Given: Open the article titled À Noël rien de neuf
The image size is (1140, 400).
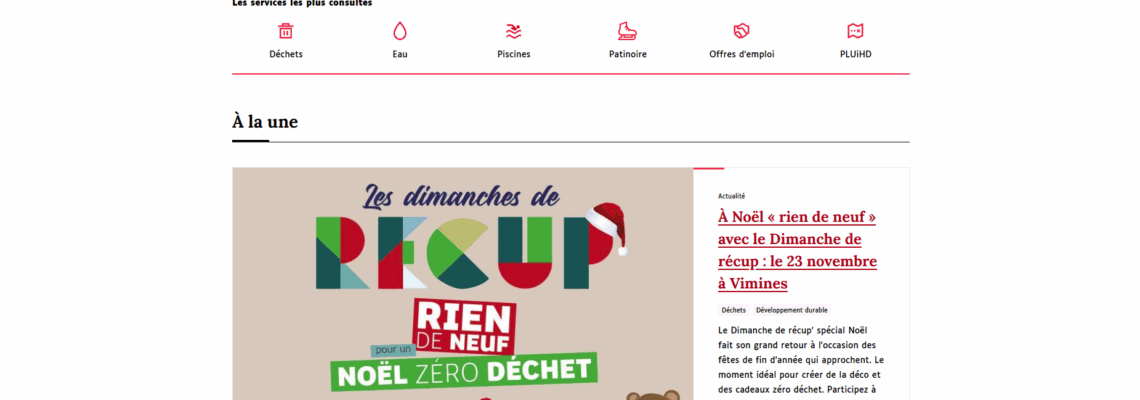Looking at the screenshot, I should pos(797,249).
